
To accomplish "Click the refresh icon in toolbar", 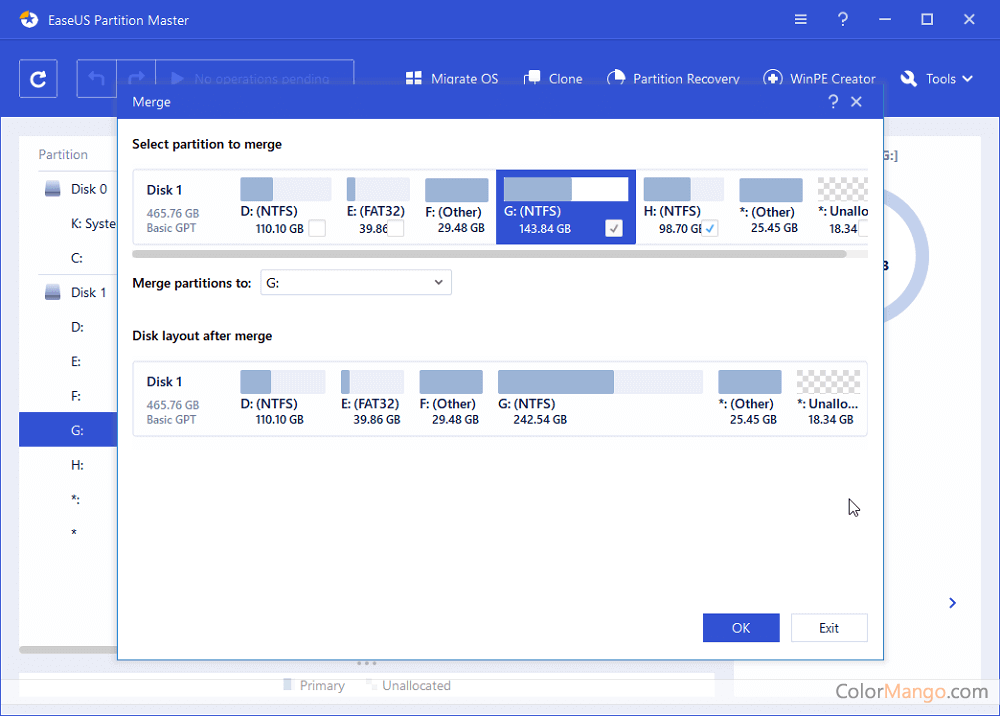I will tap(38, 79).
